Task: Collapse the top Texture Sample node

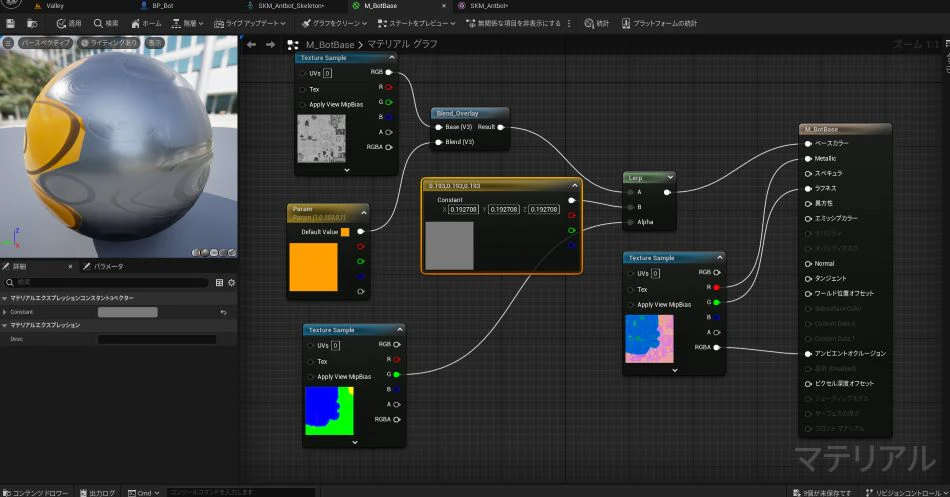Action: 391,58
